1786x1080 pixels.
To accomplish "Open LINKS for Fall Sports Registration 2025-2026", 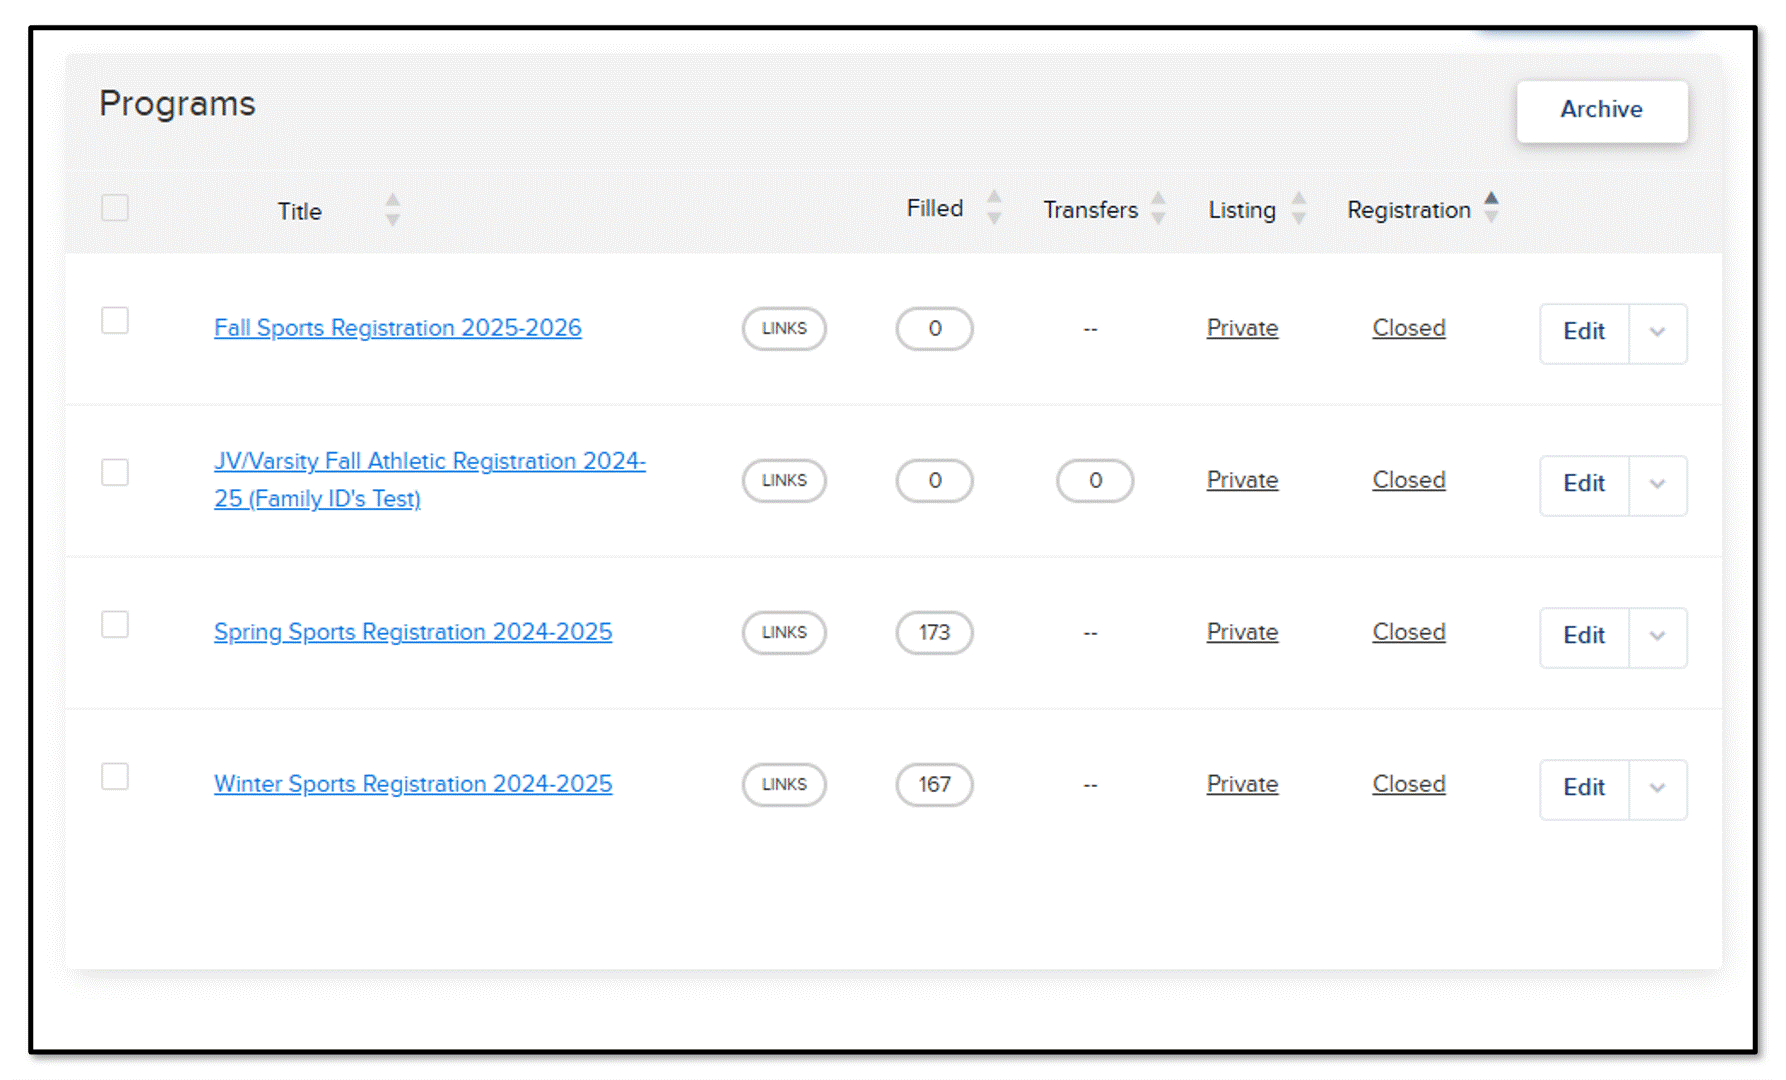I will point(783,328).
